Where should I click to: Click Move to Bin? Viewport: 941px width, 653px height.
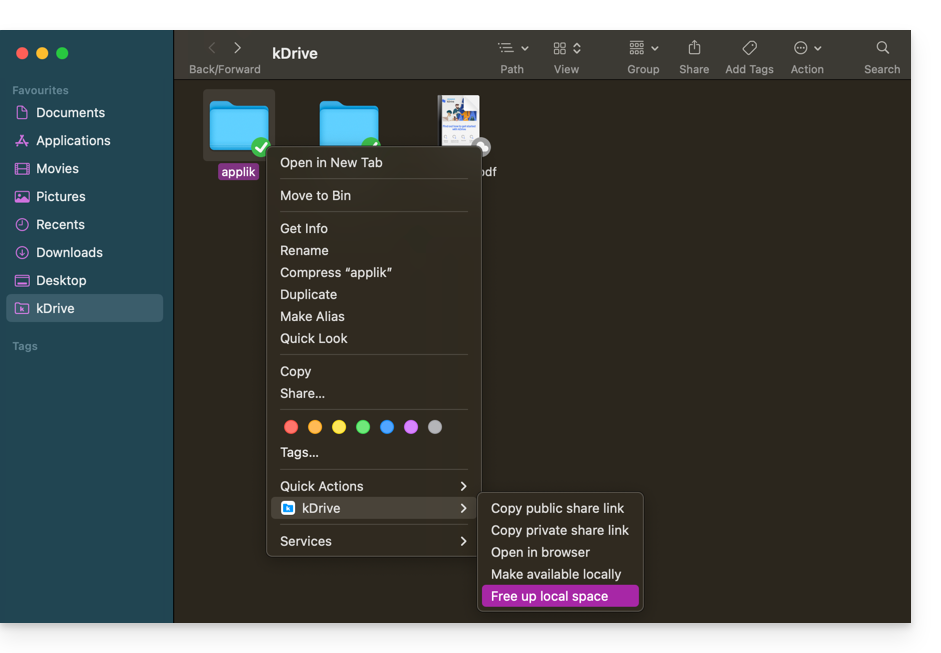coord(315,195)
